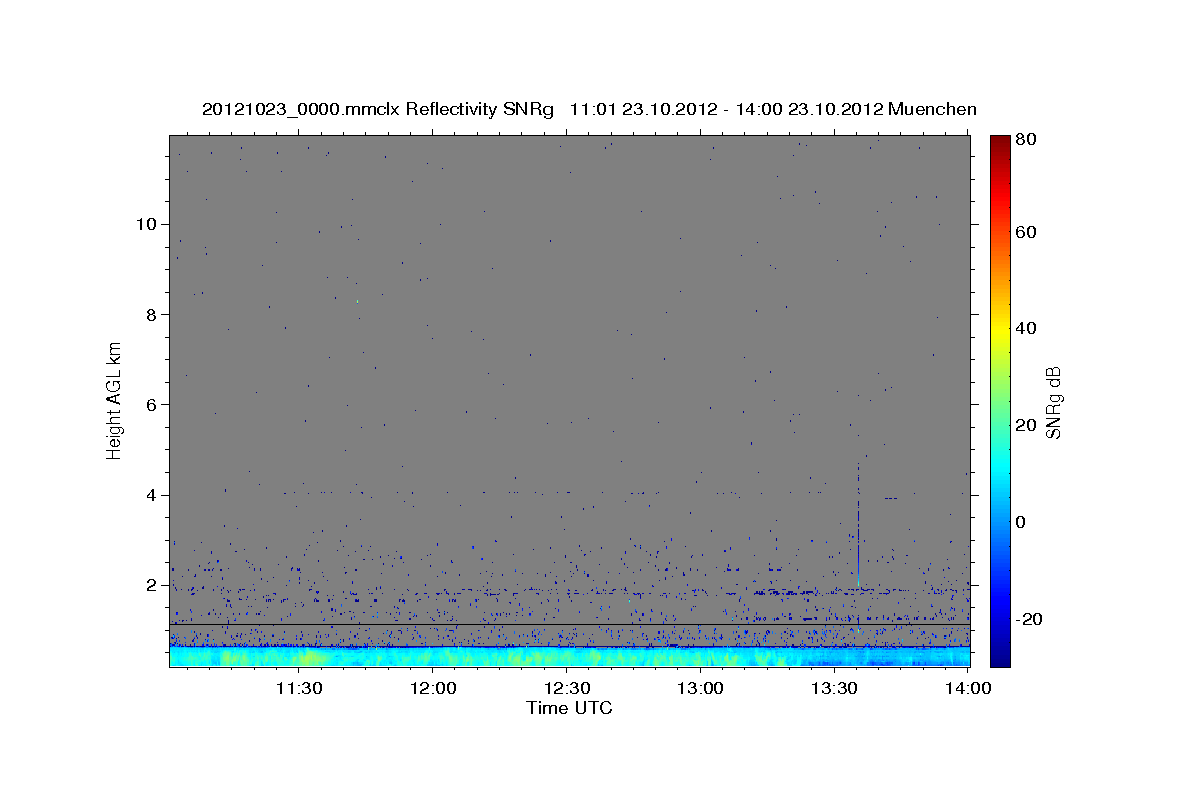Click the height axis value 10

[x=146, y=224]
